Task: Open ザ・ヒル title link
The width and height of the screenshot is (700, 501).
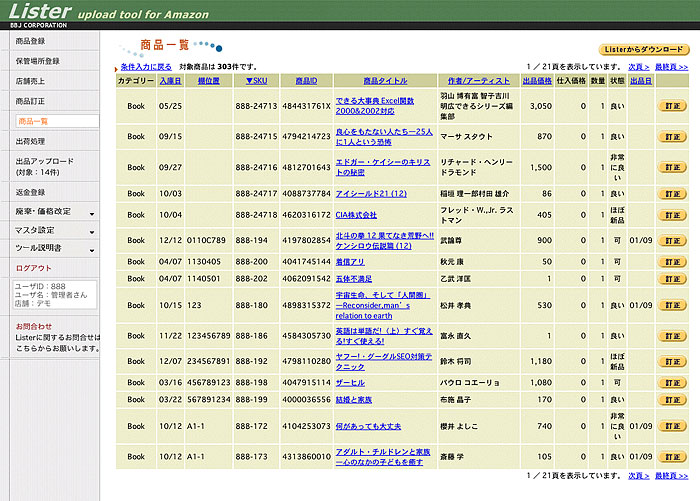Action: tap(350, 383)
